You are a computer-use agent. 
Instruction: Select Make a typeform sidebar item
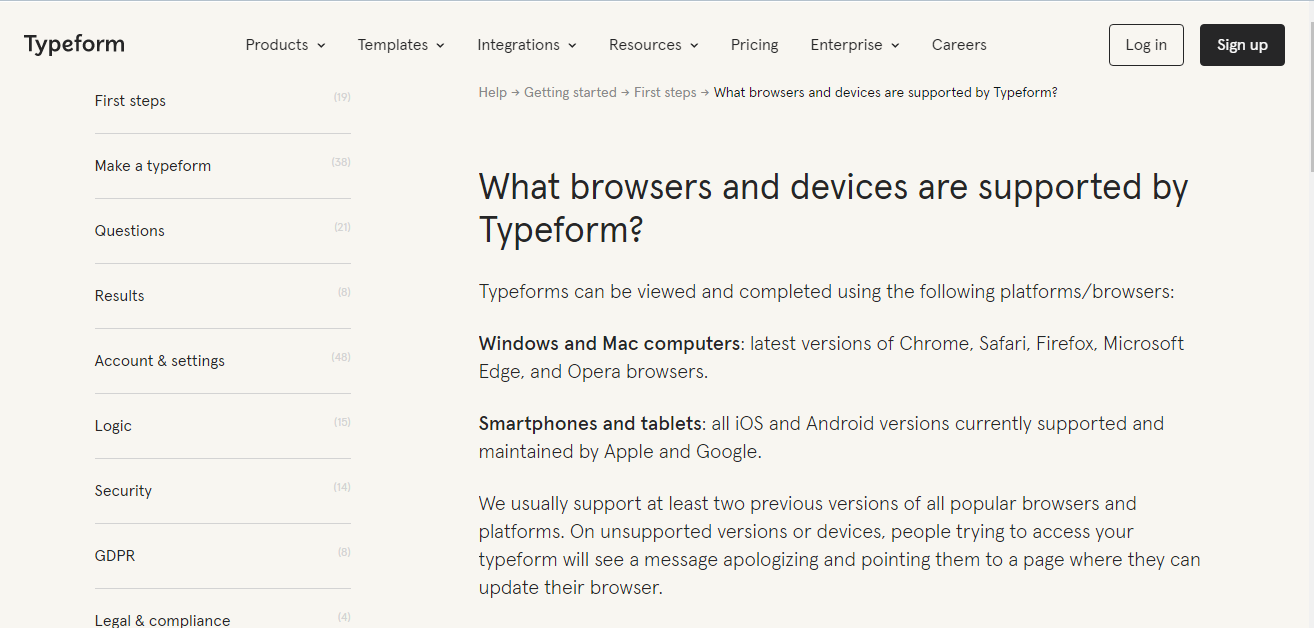(153, 166)
